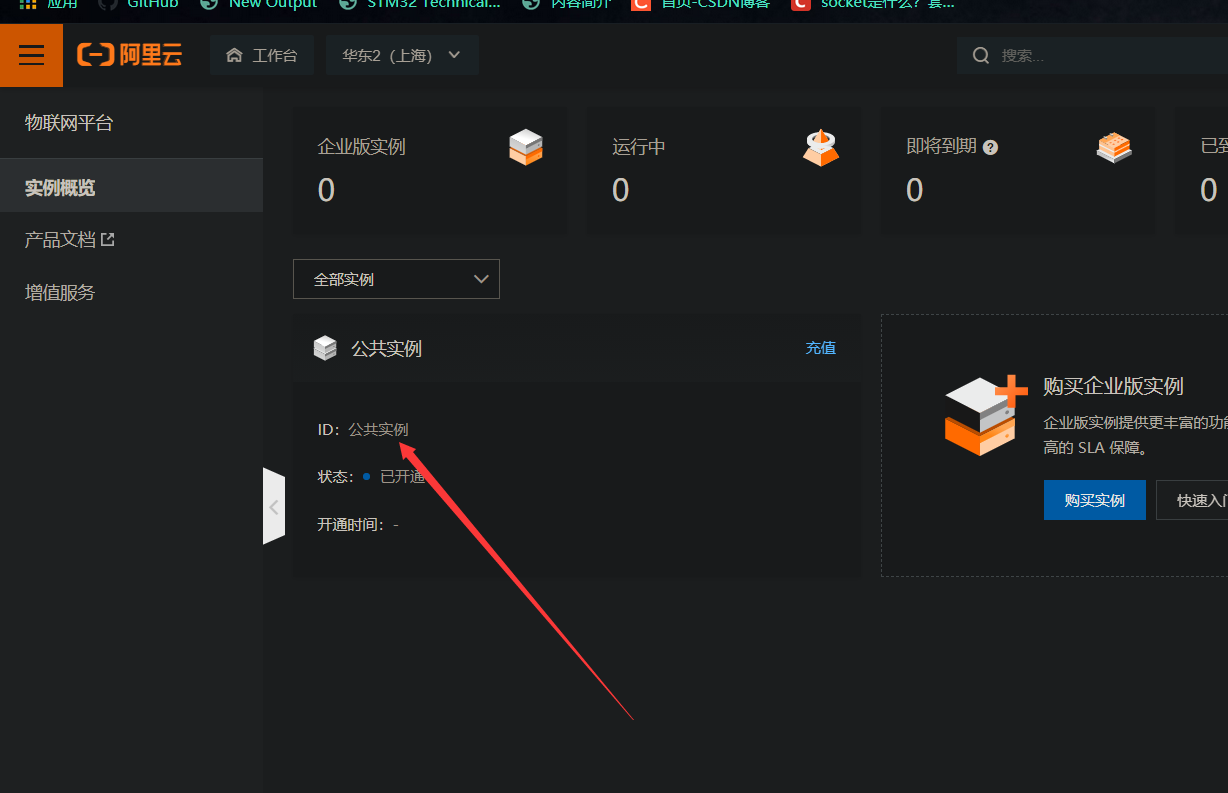This screenshot has width=1228, height=793.
Task: Click the GitHub favicon in the bookmarks bar
Action: (109, 4)
